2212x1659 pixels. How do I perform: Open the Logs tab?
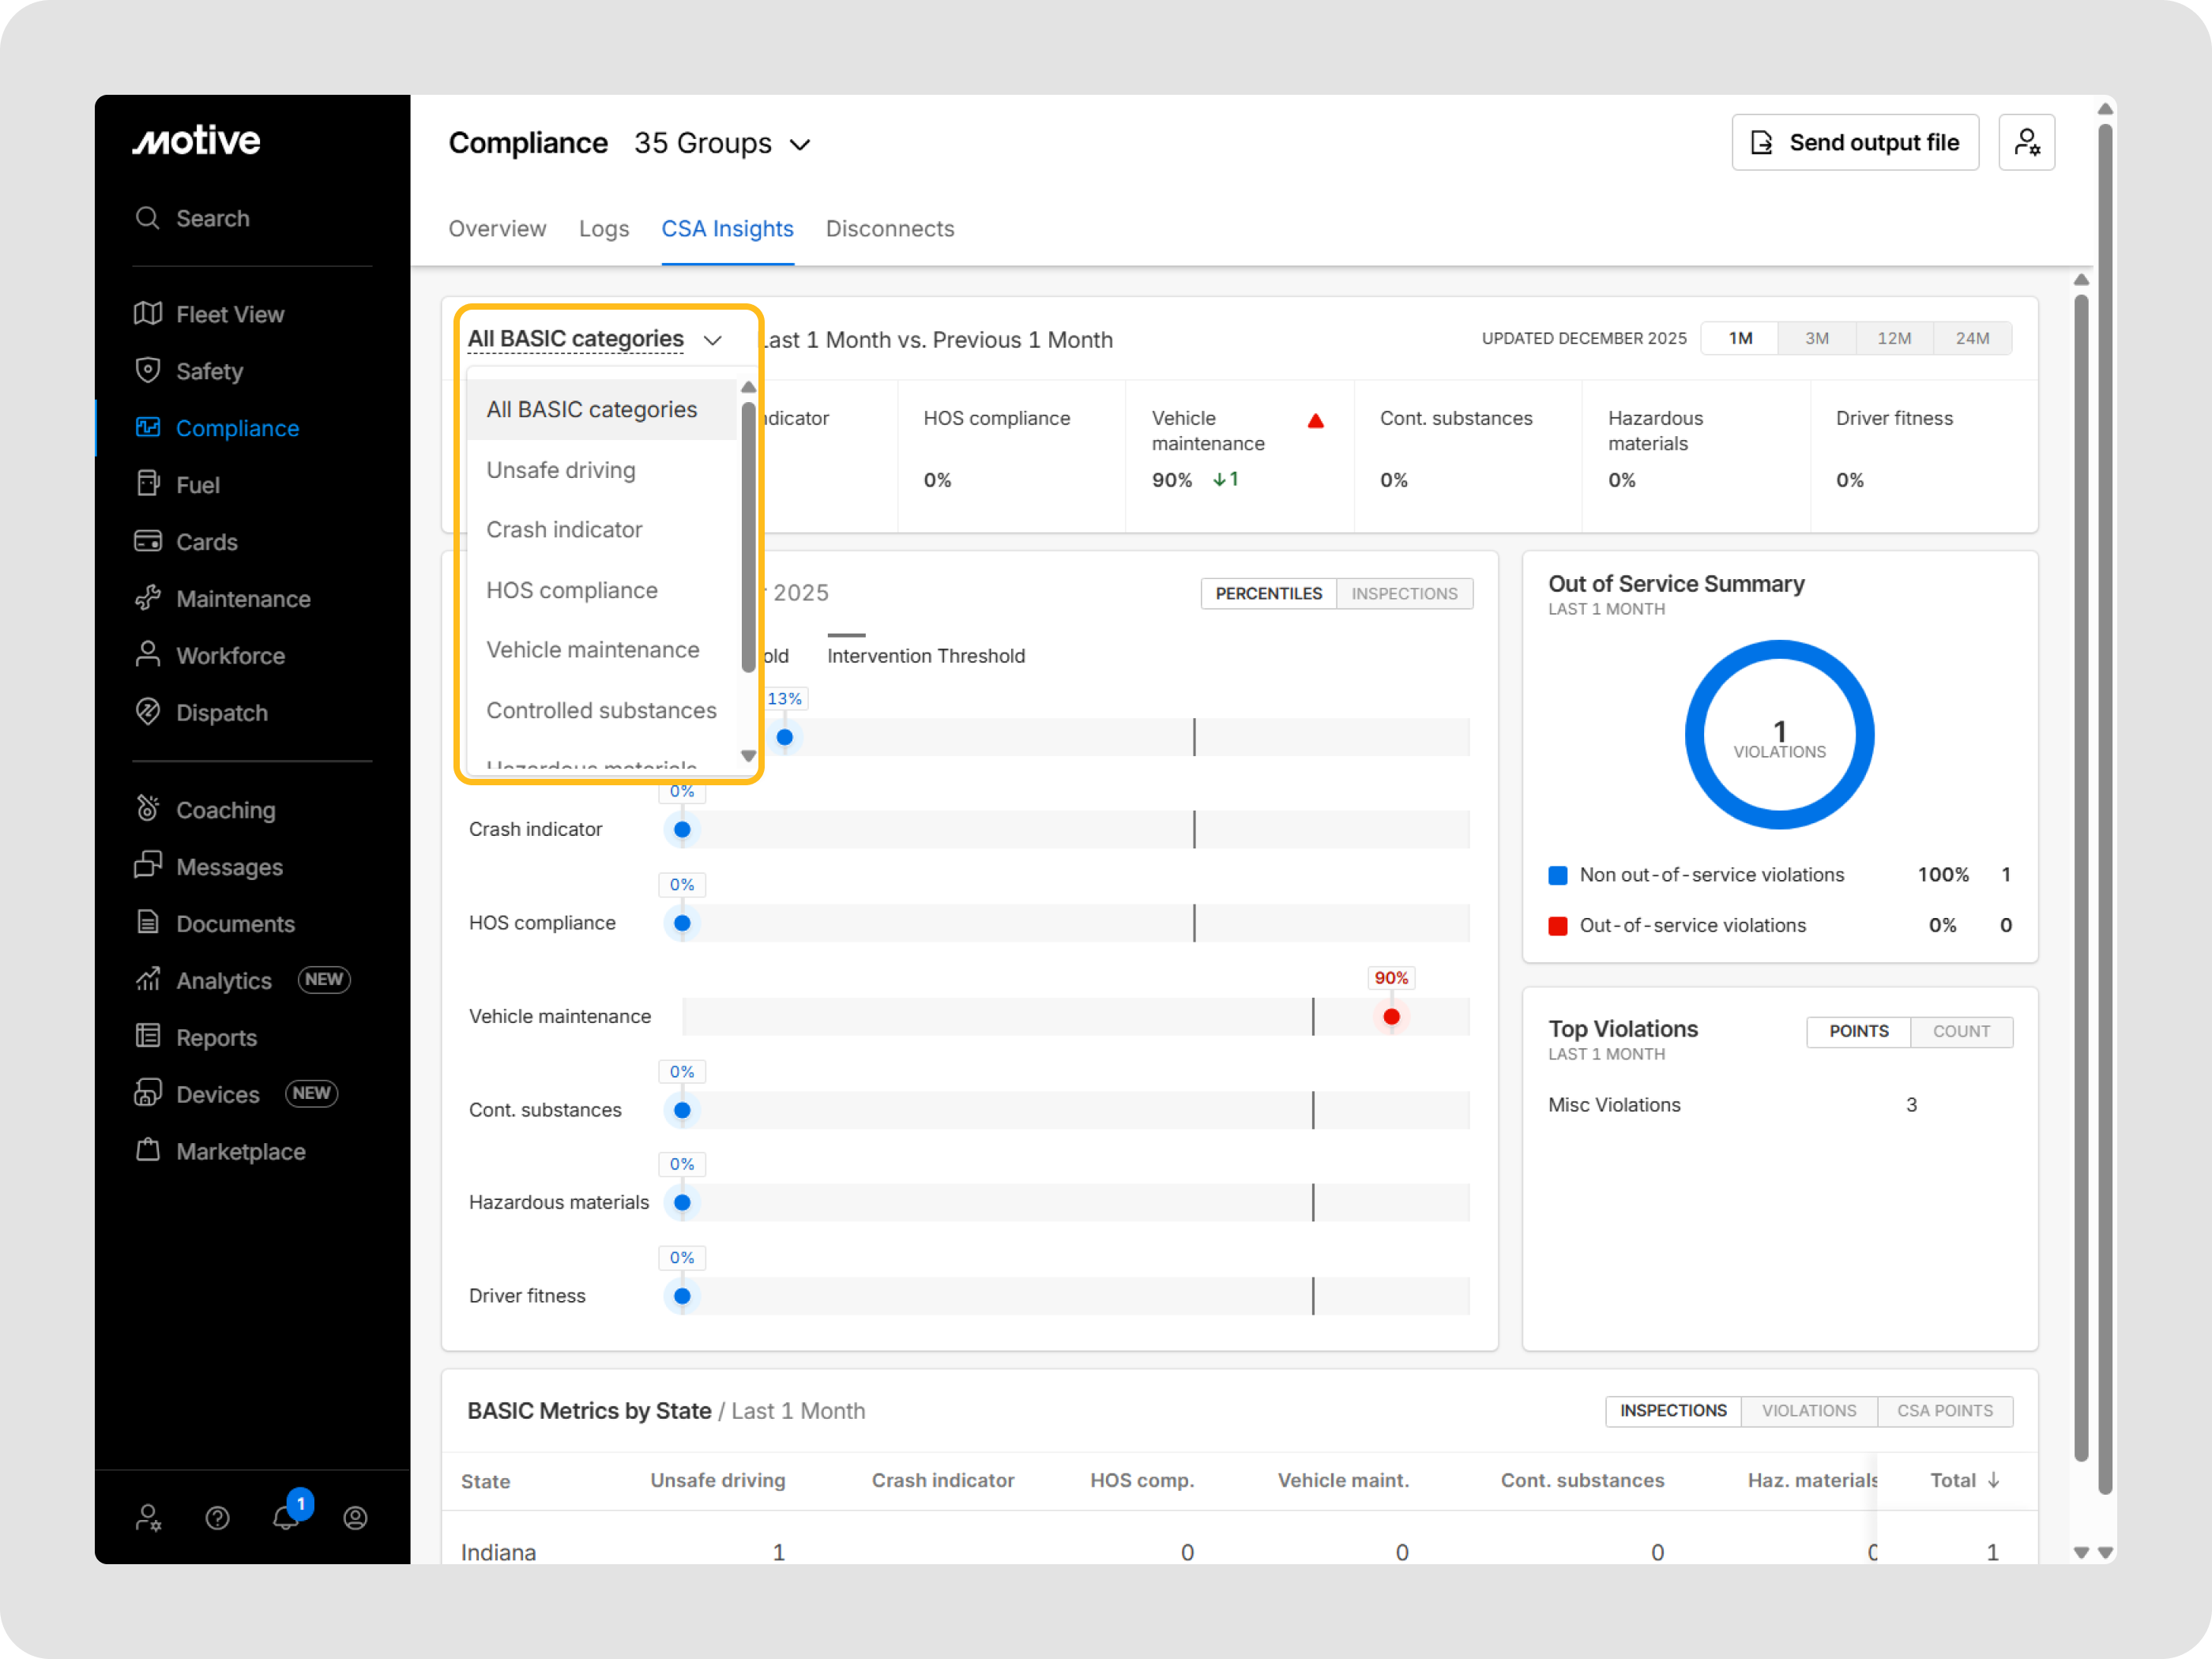click(x=603, y=229)
